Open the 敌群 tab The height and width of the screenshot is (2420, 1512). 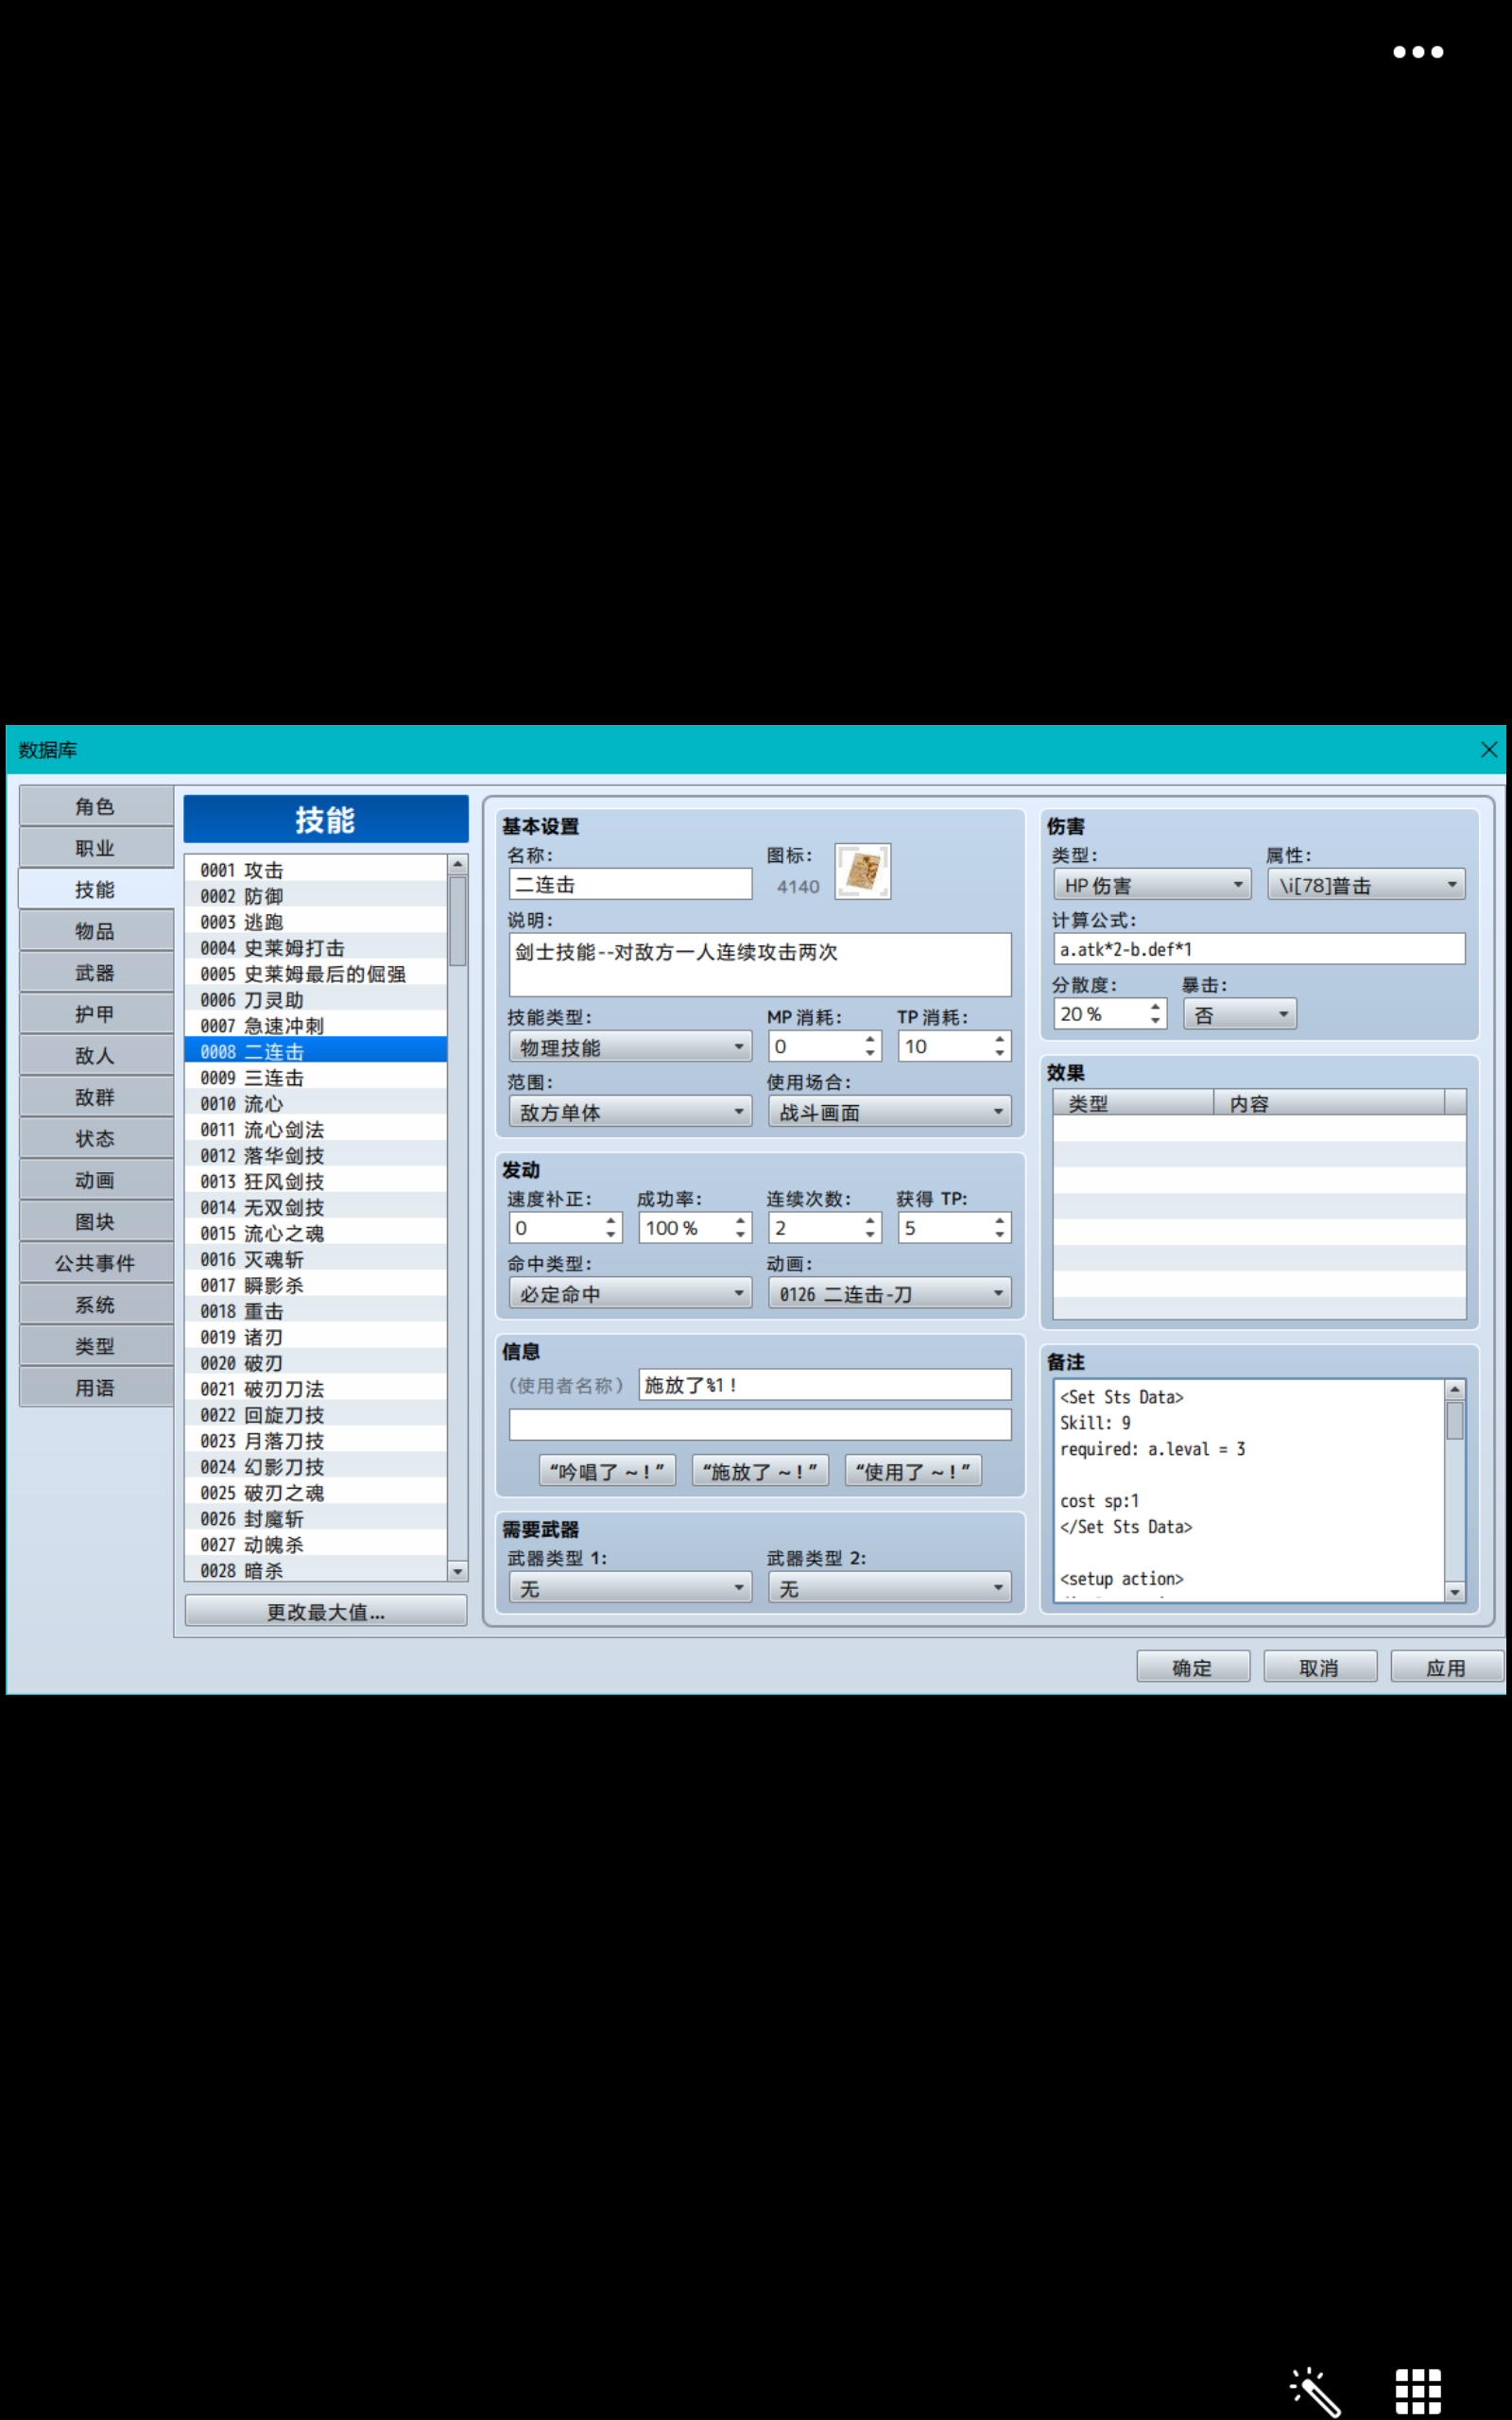point(96,1097)
